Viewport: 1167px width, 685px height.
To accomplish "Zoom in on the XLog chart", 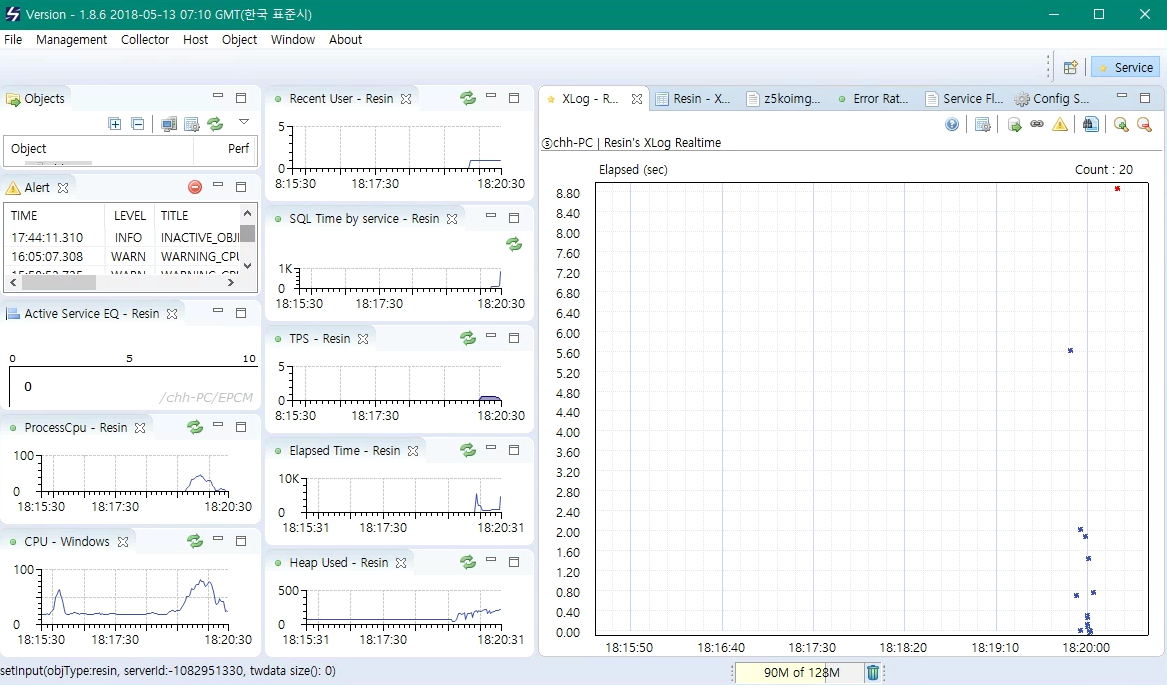I will tap(1121, 124).
